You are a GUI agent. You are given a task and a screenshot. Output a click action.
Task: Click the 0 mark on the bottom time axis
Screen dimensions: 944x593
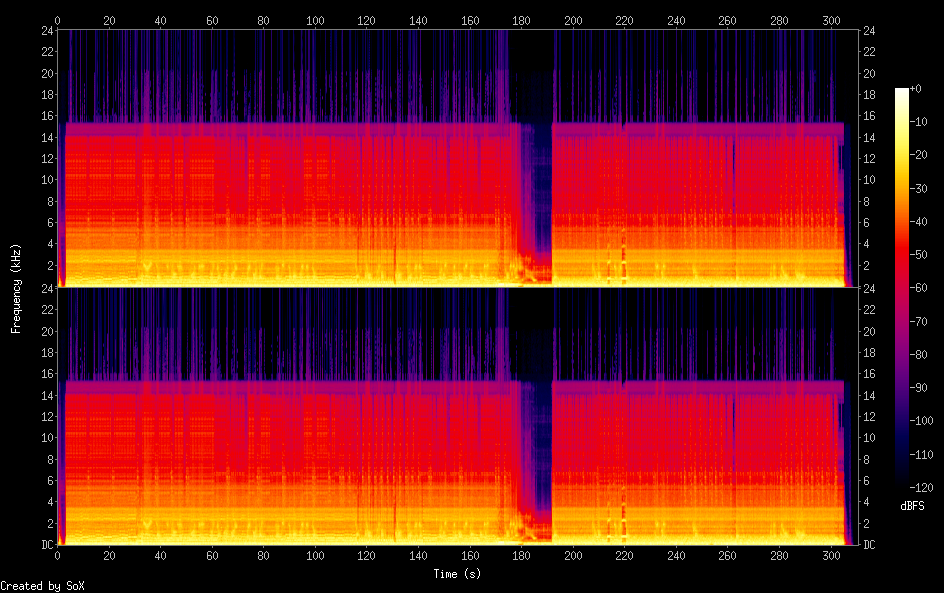(x=58, y=556)
